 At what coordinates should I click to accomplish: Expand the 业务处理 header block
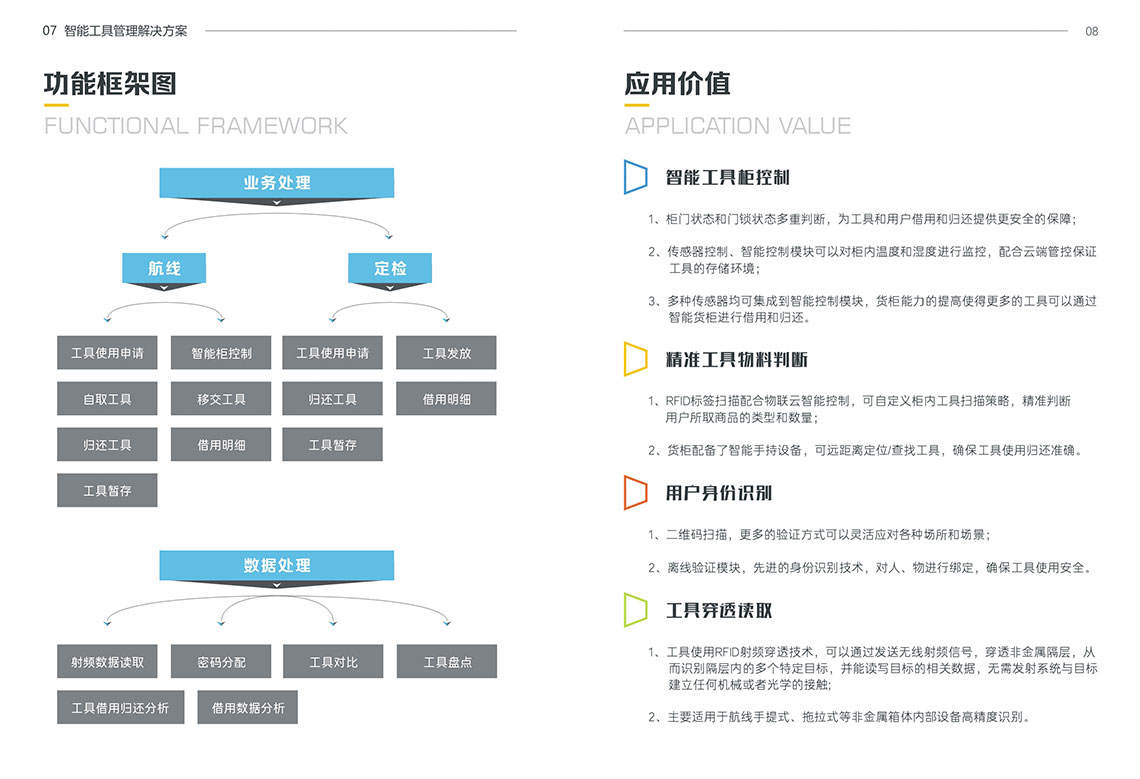pos(277,183)
